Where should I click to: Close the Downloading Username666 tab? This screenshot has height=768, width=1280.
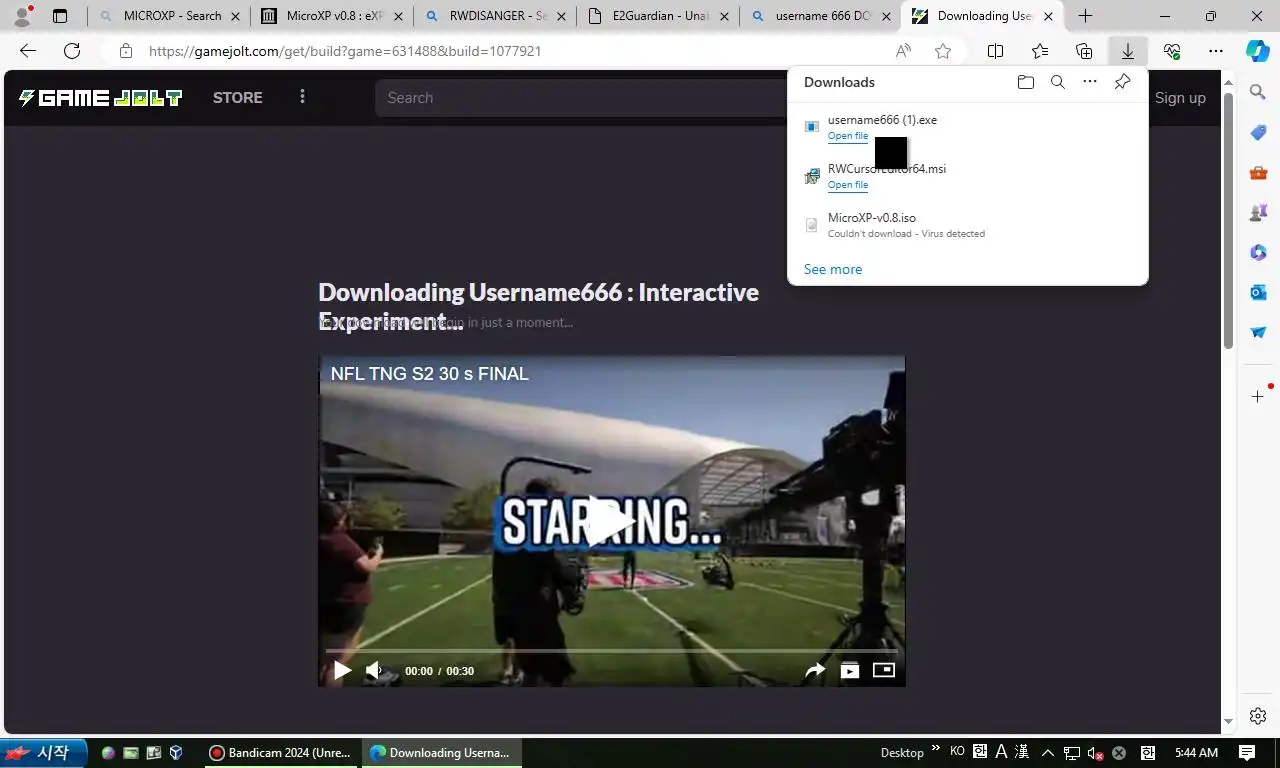click(1048, 16)
